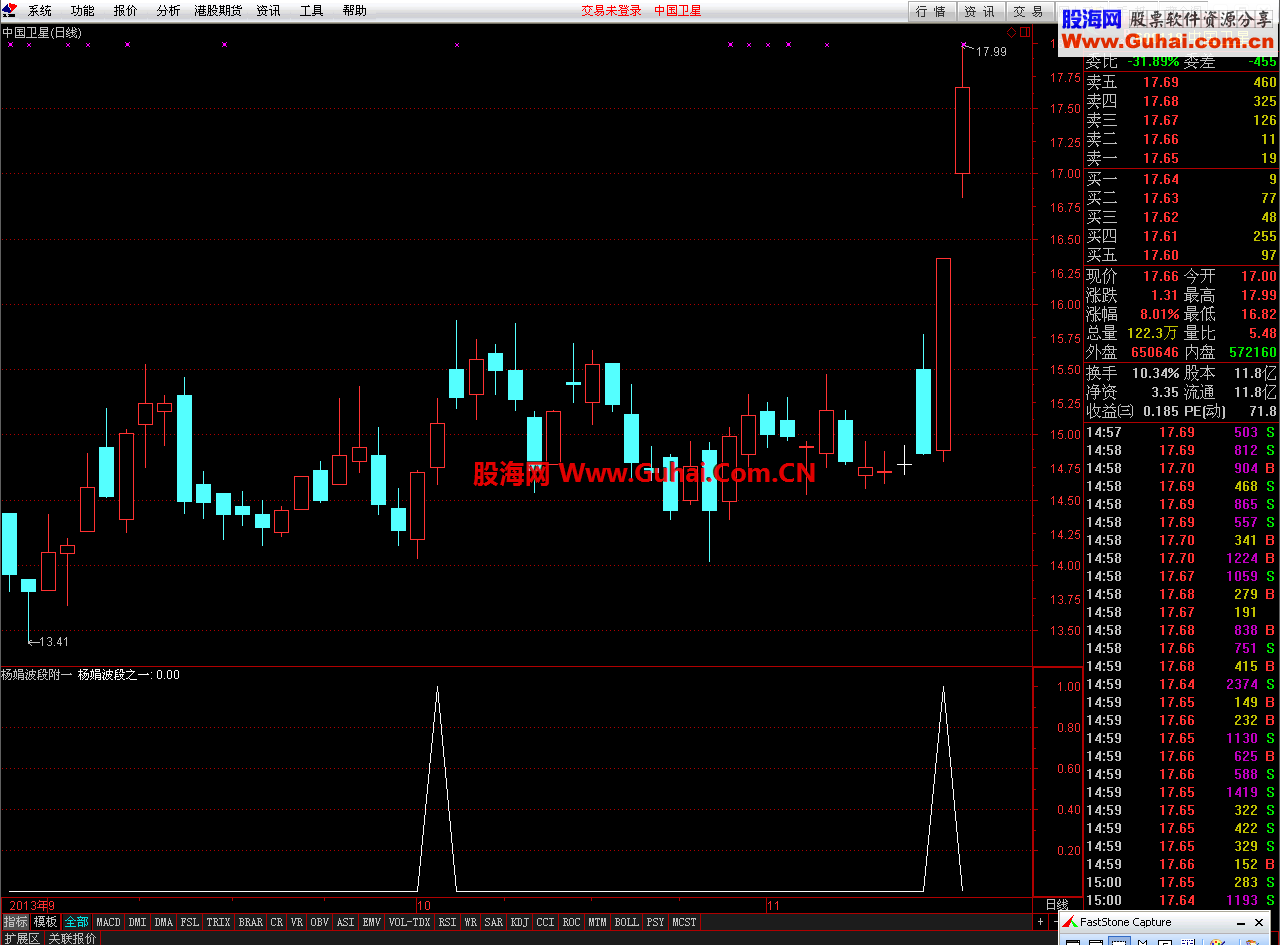
Task: Click the 17.99 high price marker
Action: click(x=992, y=52)
